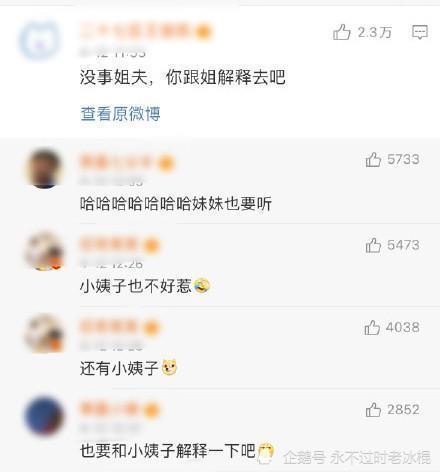This screenshot has height=472, width=440.
Task: Open username above 还有小姨子 comment
Action: [x=119, y=327]
